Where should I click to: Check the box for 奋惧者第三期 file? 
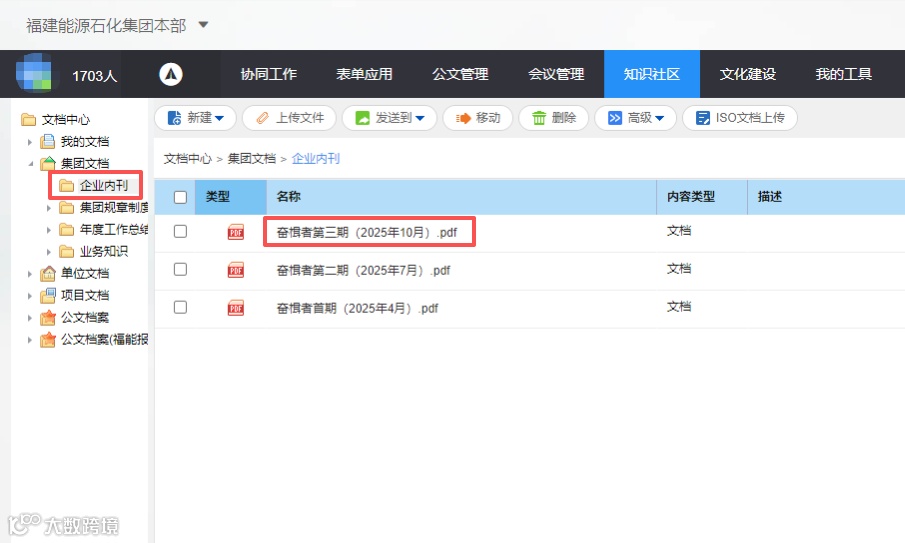coord(180,231)
